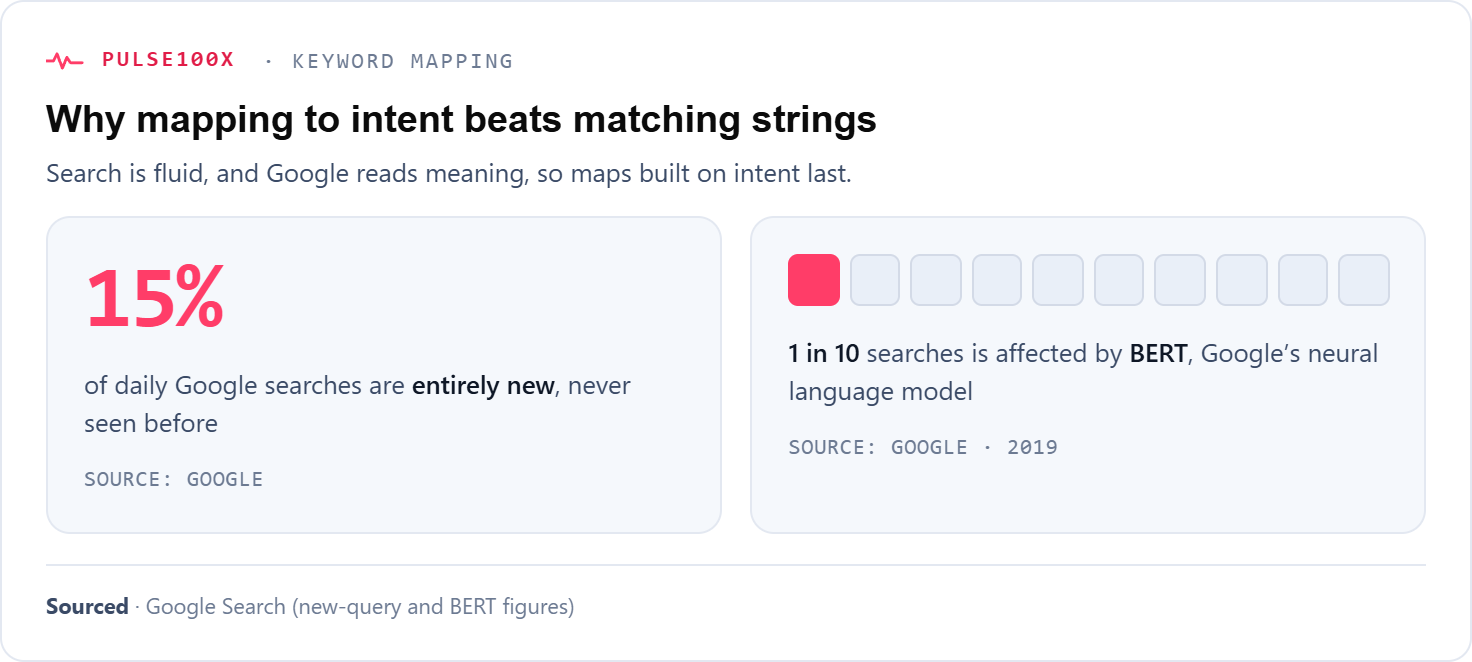
Task: Click the 'SOURCE: GOOGLE · 2019' label
Action: point(923,447)
